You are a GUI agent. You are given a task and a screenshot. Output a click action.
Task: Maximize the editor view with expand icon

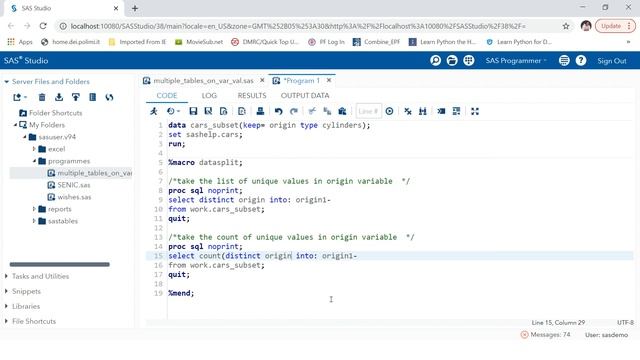pos(475,111)
